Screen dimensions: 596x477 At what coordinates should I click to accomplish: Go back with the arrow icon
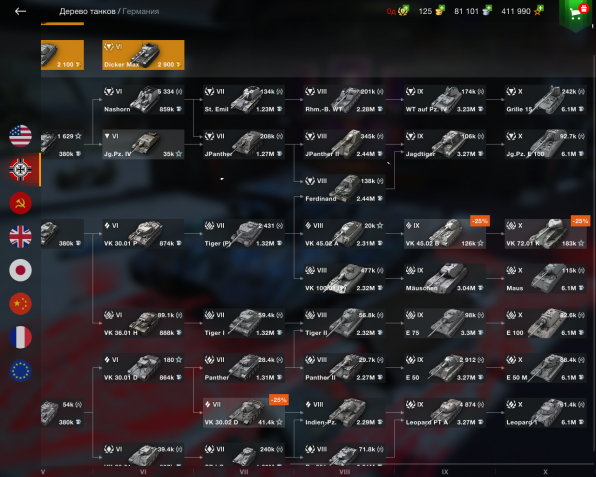[x=20, y=11]
